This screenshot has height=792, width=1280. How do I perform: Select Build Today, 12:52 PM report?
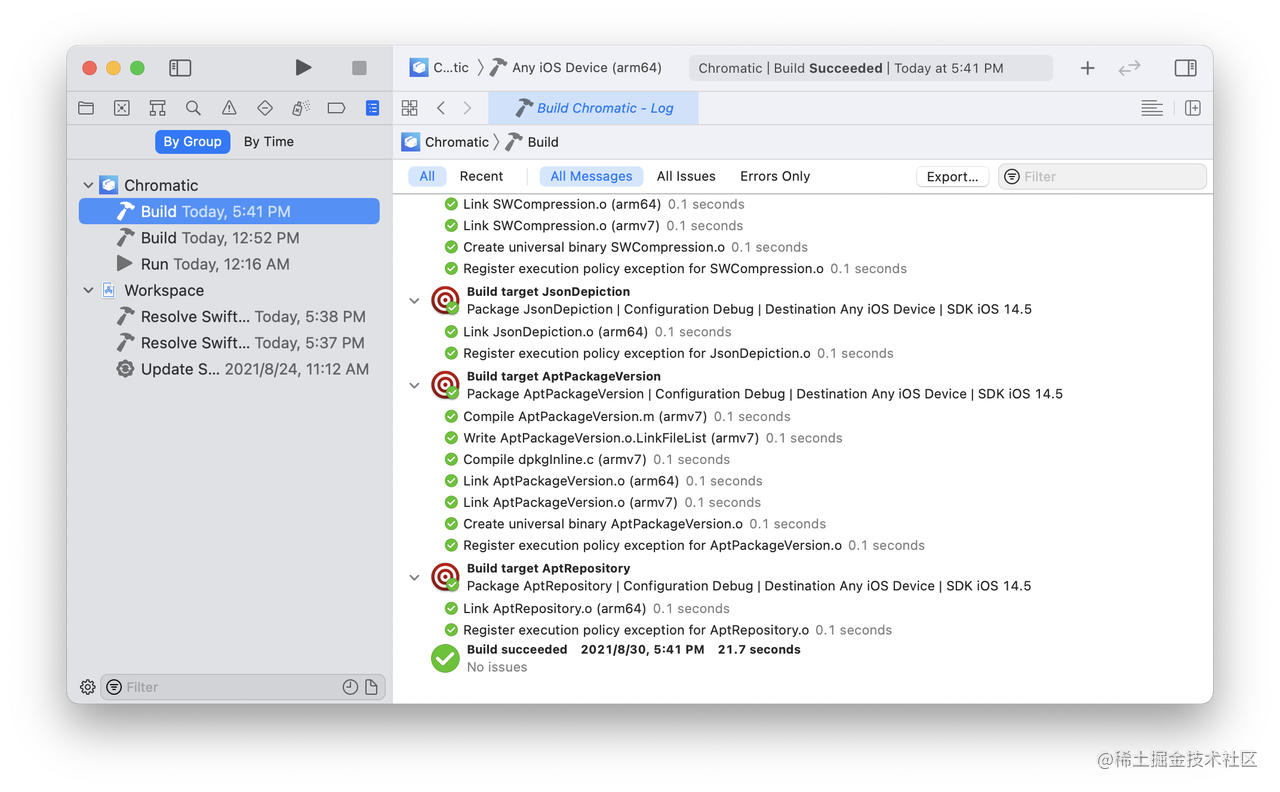tap(229, 238)
